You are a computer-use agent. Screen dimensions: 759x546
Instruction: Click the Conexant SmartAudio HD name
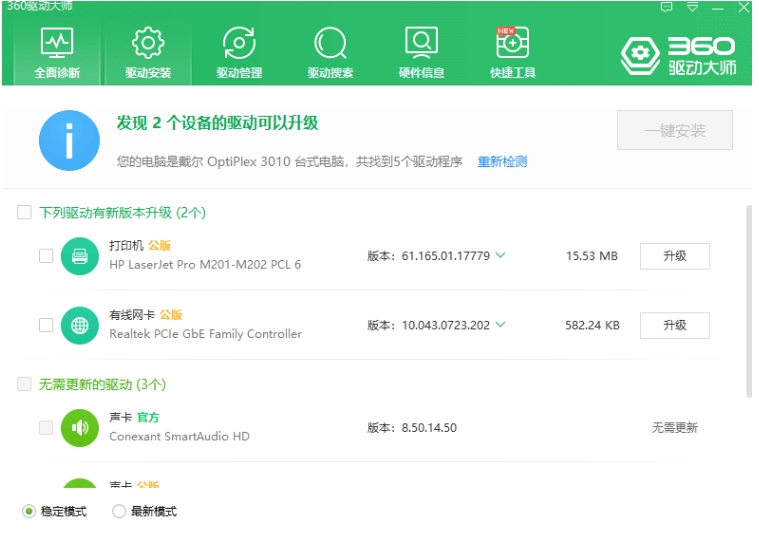coord(179,437)
